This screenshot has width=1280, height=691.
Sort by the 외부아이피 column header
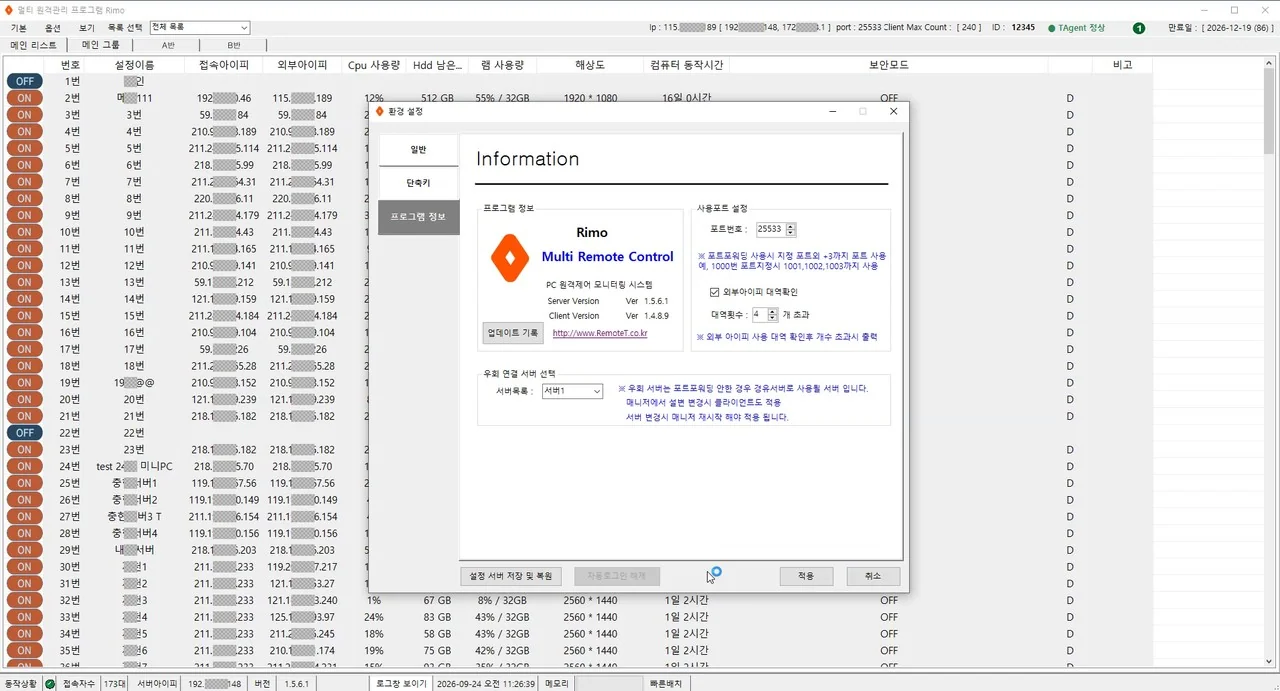coord(301,65)
